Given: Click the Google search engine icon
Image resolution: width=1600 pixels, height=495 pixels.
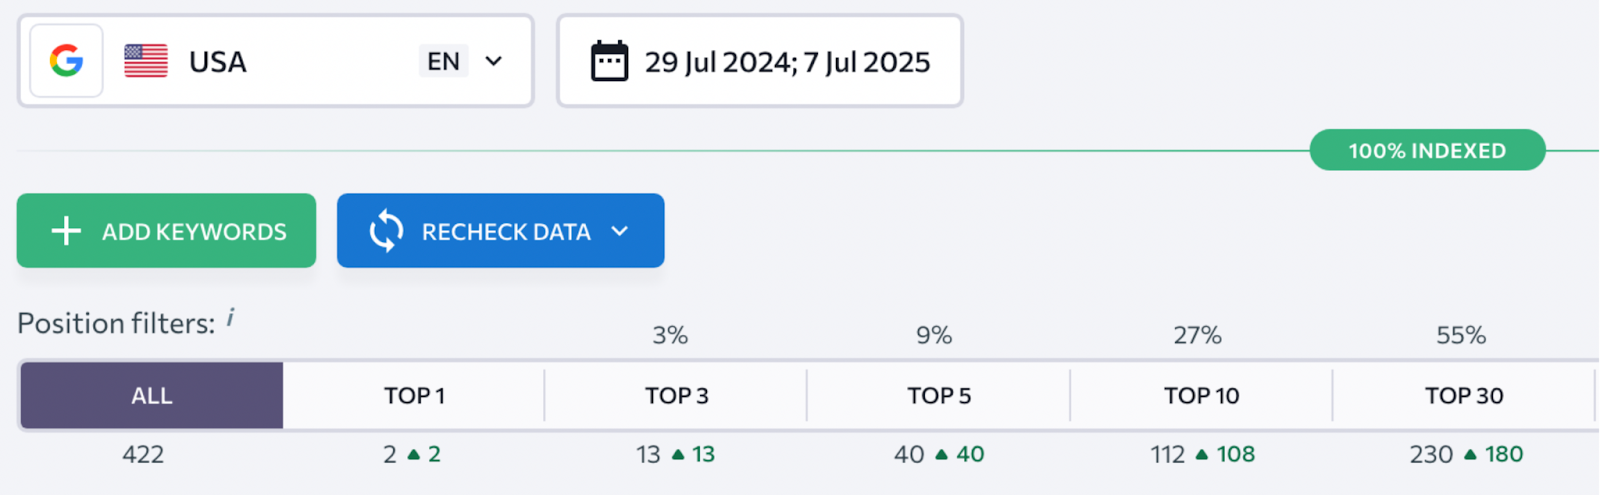Looking at the screenshot, I should tap(66, 61).
